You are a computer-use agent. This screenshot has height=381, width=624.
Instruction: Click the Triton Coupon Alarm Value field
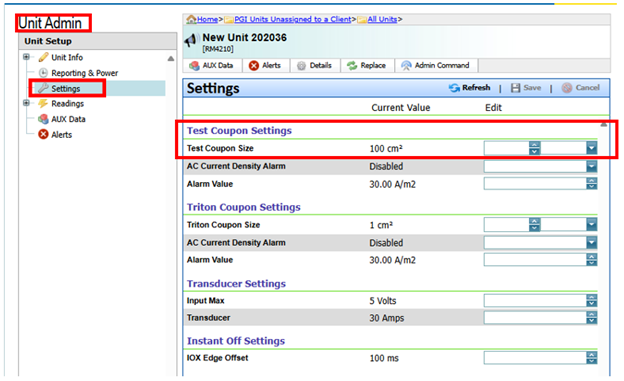(535, 260)
